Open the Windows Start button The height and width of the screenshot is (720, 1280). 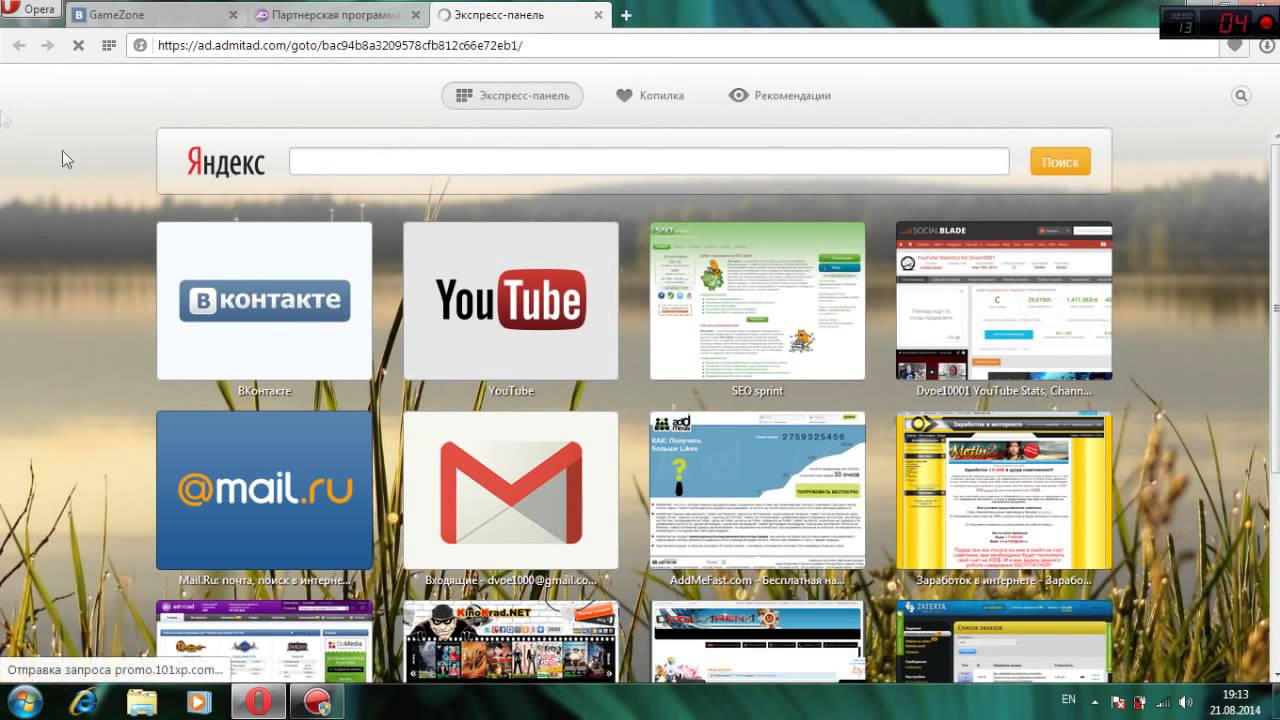[x=25, y=701]
